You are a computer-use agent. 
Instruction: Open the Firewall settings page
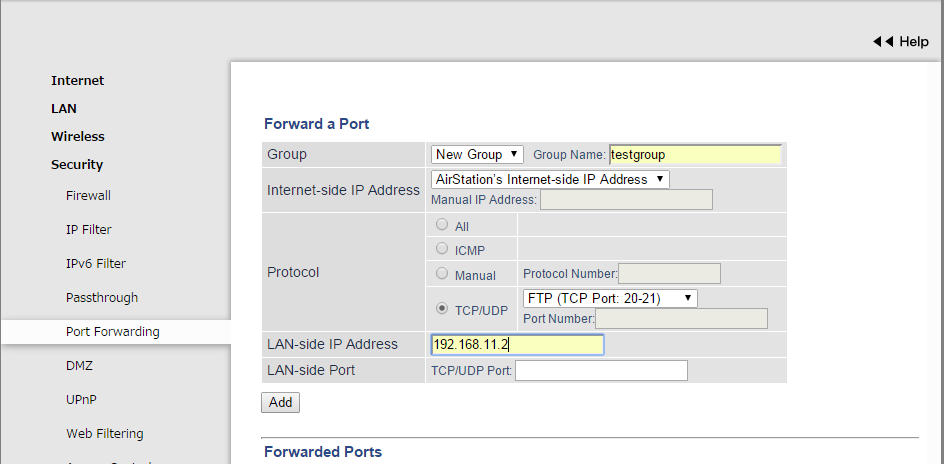pyautogui.click(x=88, y=196)
